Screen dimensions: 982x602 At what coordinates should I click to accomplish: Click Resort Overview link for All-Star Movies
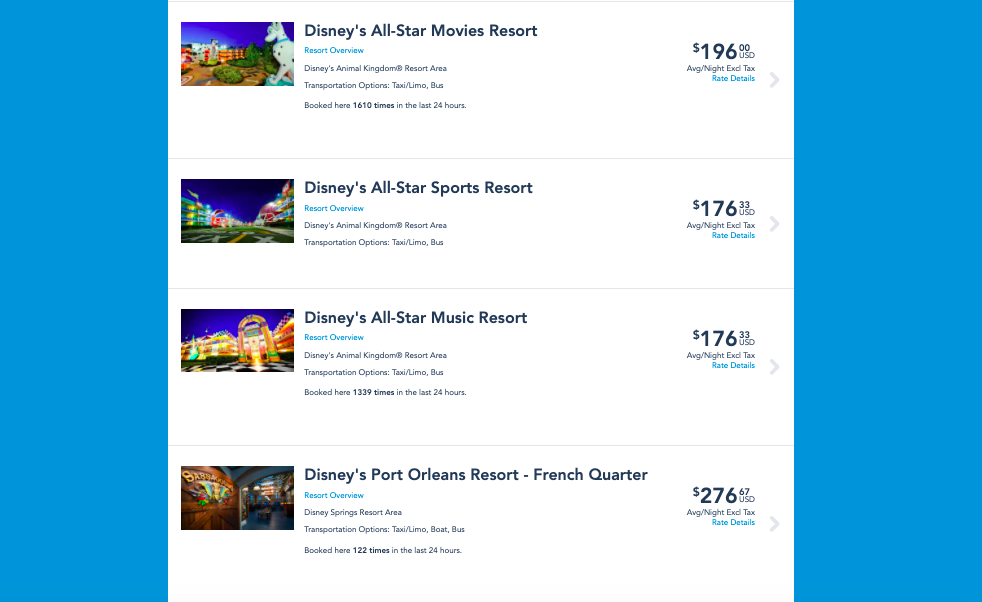[334, 51]
